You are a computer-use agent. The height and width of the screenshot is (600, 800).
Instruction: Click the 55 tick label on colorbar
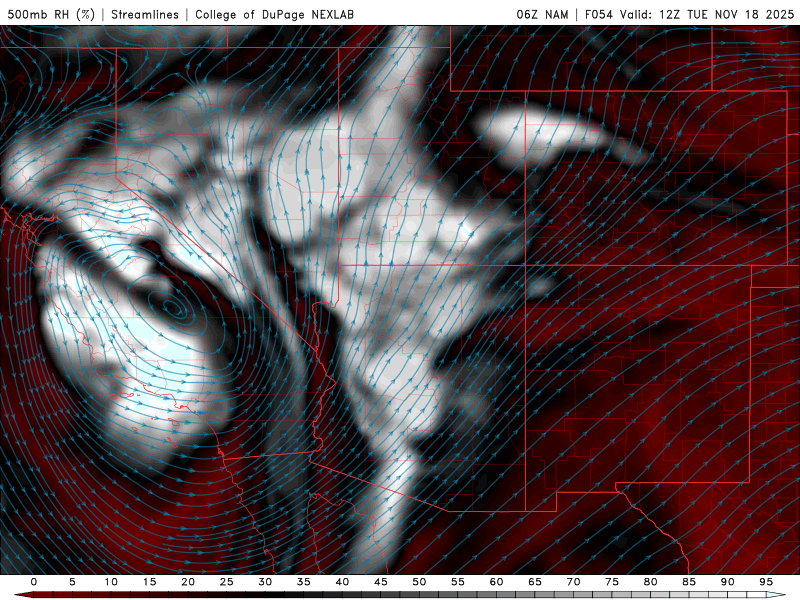click(457, 582)
